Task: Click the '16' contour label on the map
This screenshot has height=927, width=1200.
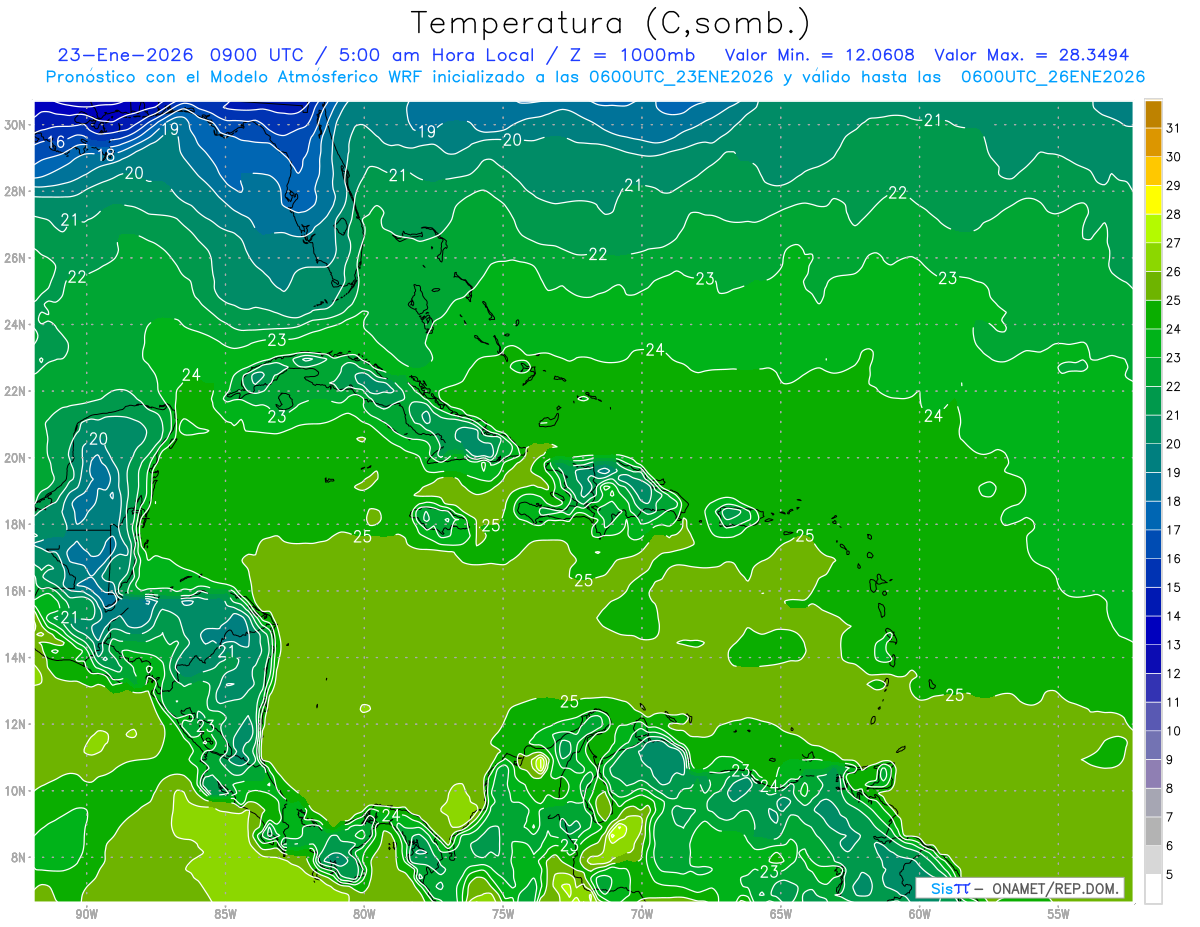Action: point(56,142)
